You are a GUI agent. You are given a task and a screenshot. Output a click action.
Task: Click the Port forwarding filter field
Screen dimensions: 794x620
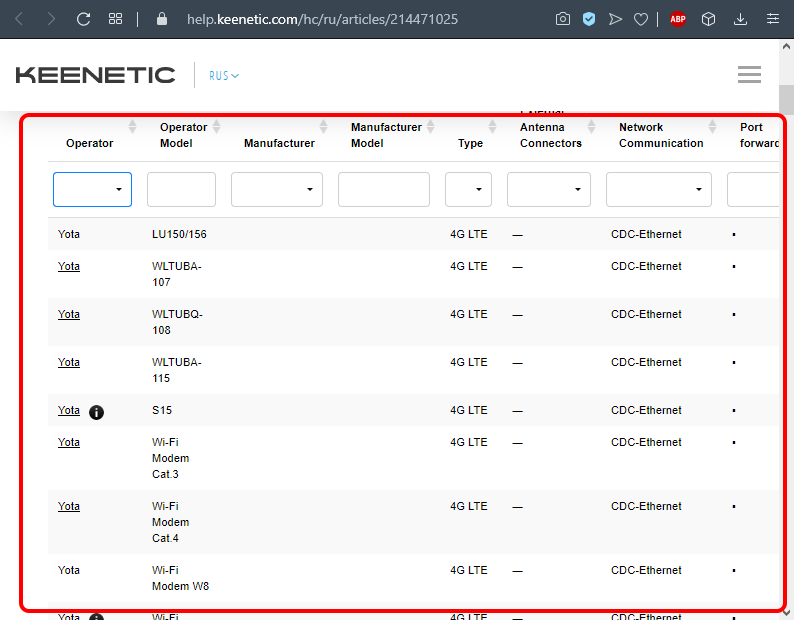753,189
